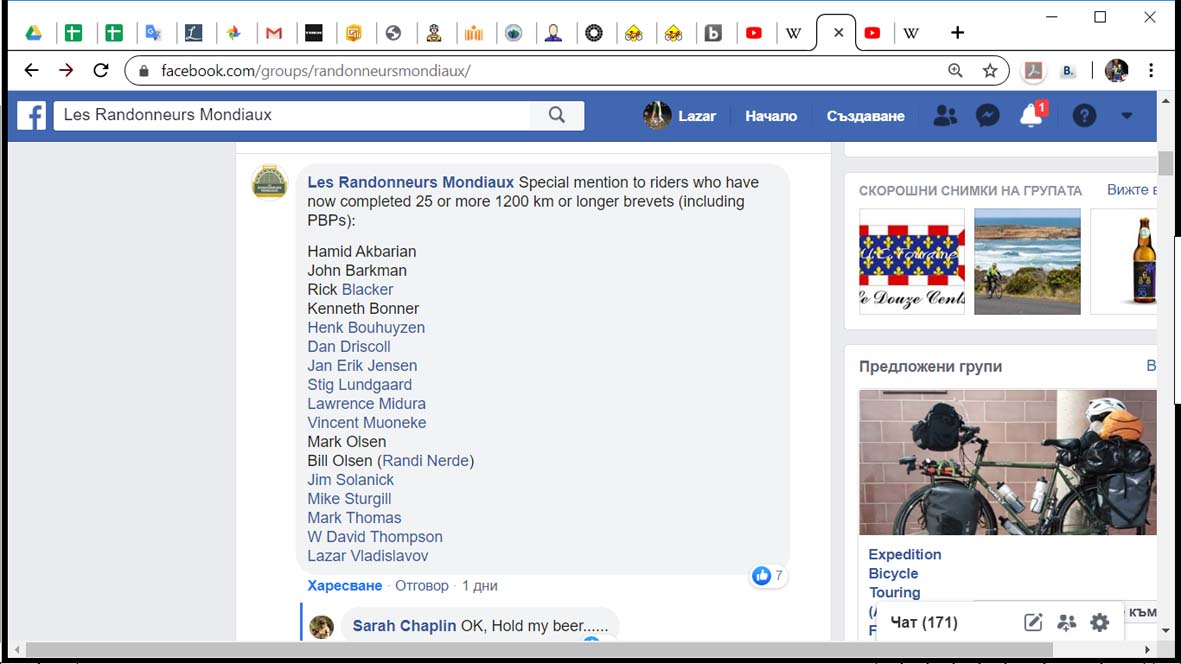
Task: Open Henk Bouhuyzen's profile
Action: (366, 327)
